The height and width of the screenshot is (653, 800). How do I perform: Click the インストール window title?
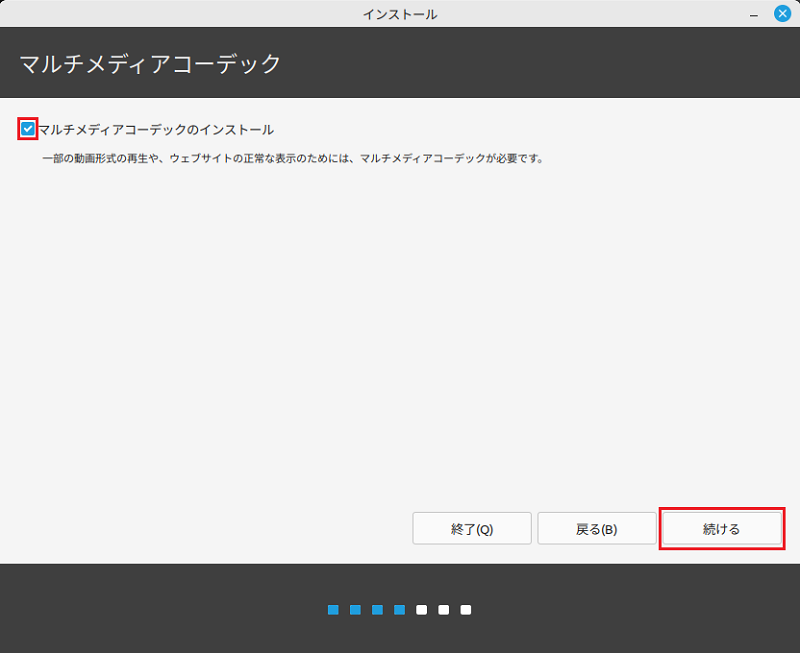400,14
